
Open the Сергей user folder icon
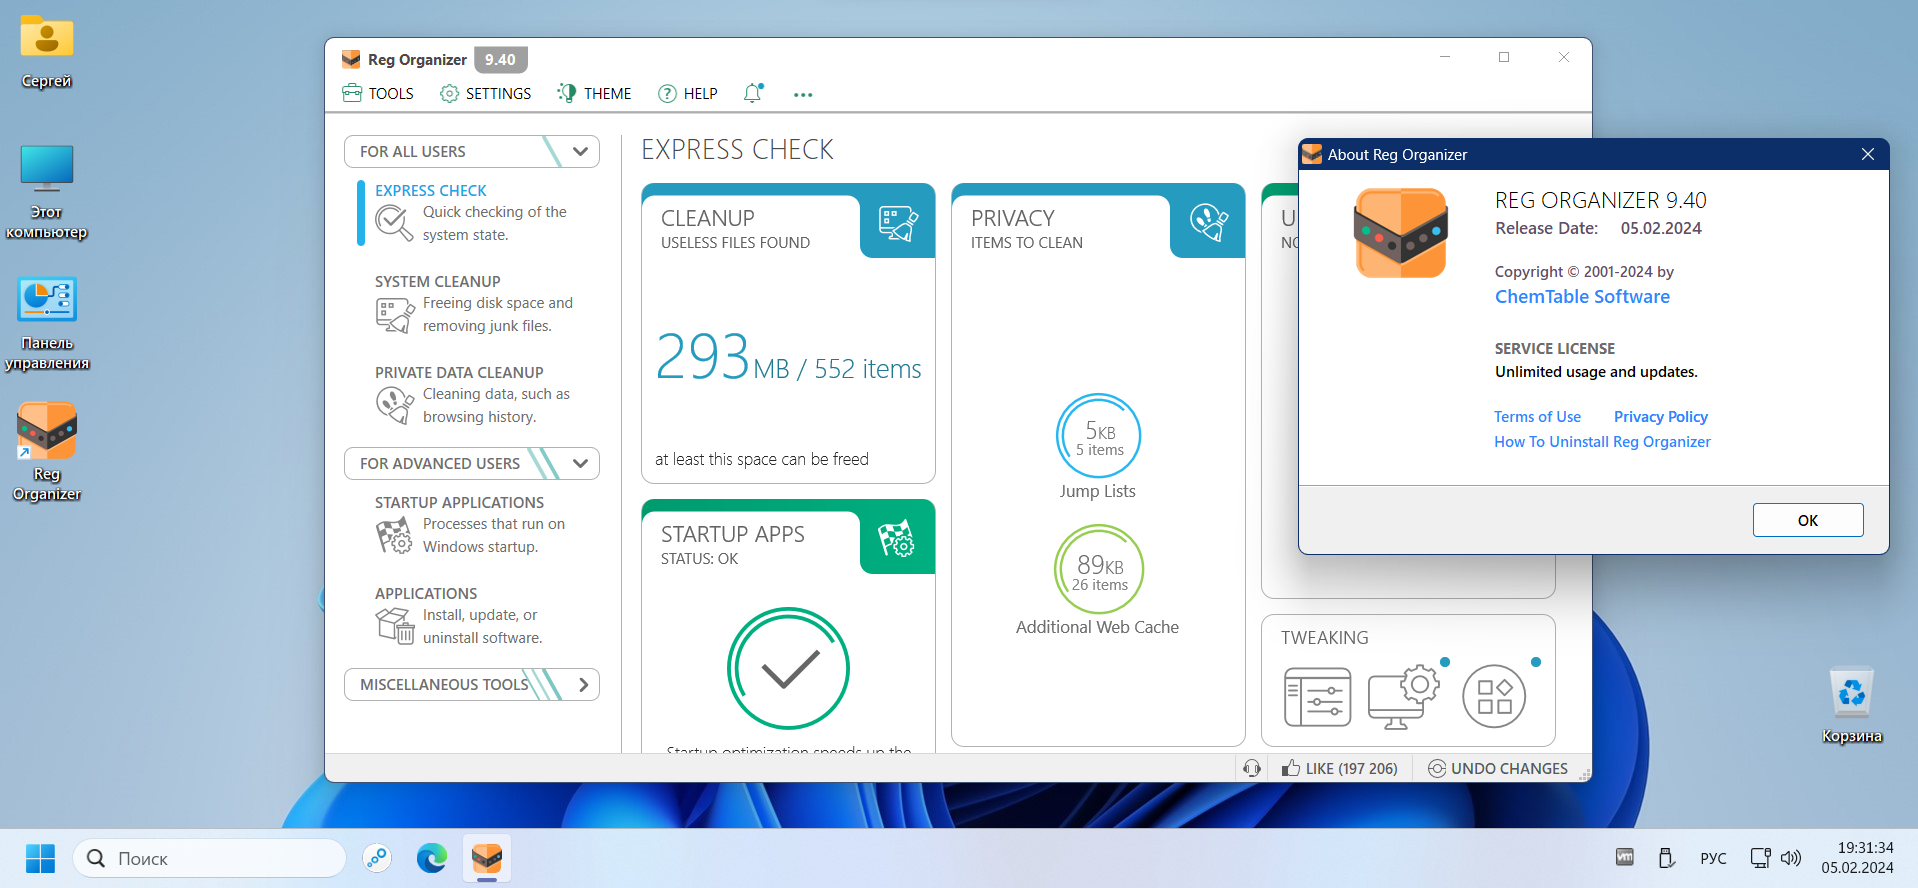[x=47, y=51]
